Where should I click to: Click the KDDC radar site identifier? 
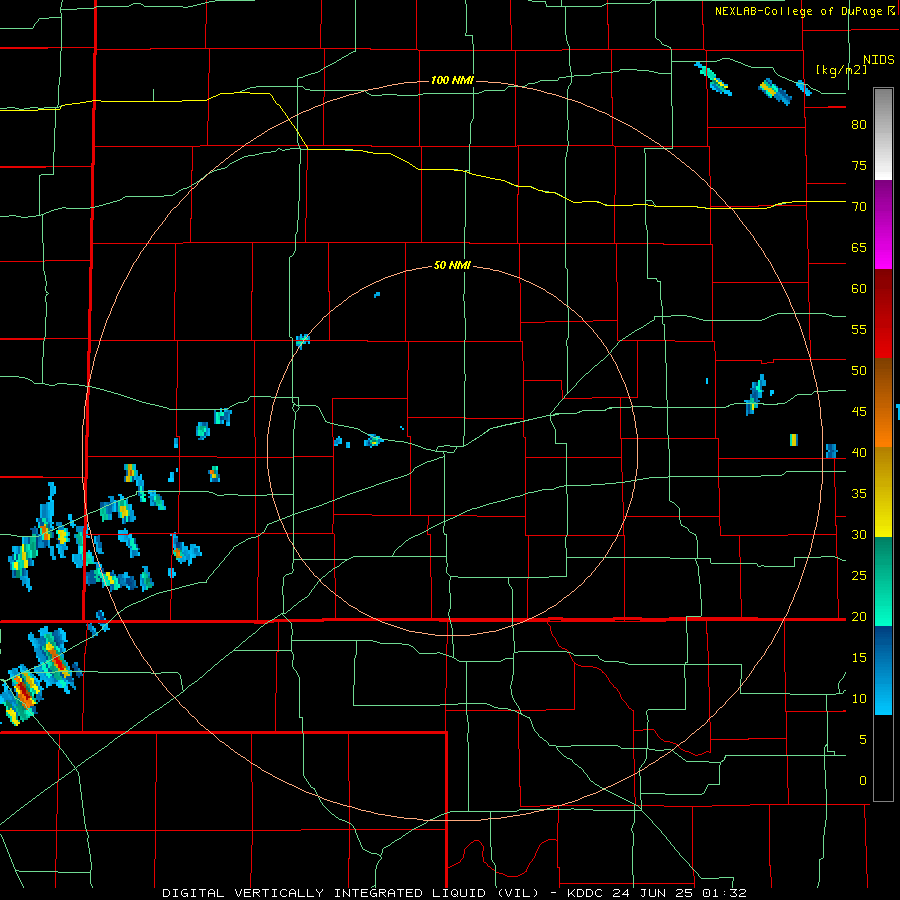click(585, 893)
